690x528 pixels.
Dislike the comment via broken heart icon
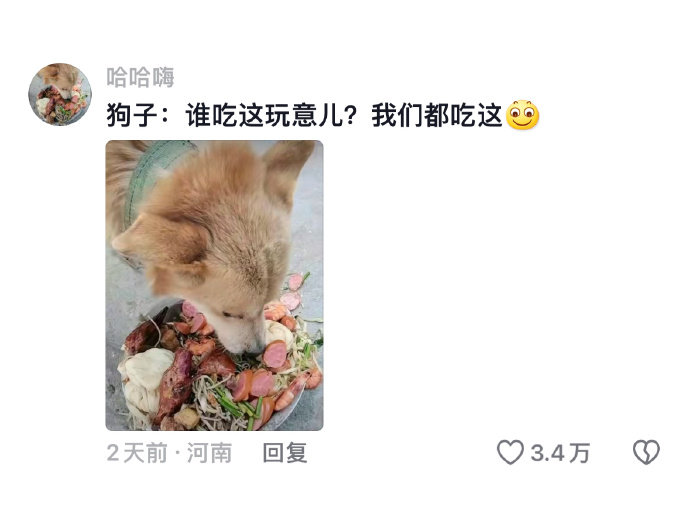click(646, 452)
